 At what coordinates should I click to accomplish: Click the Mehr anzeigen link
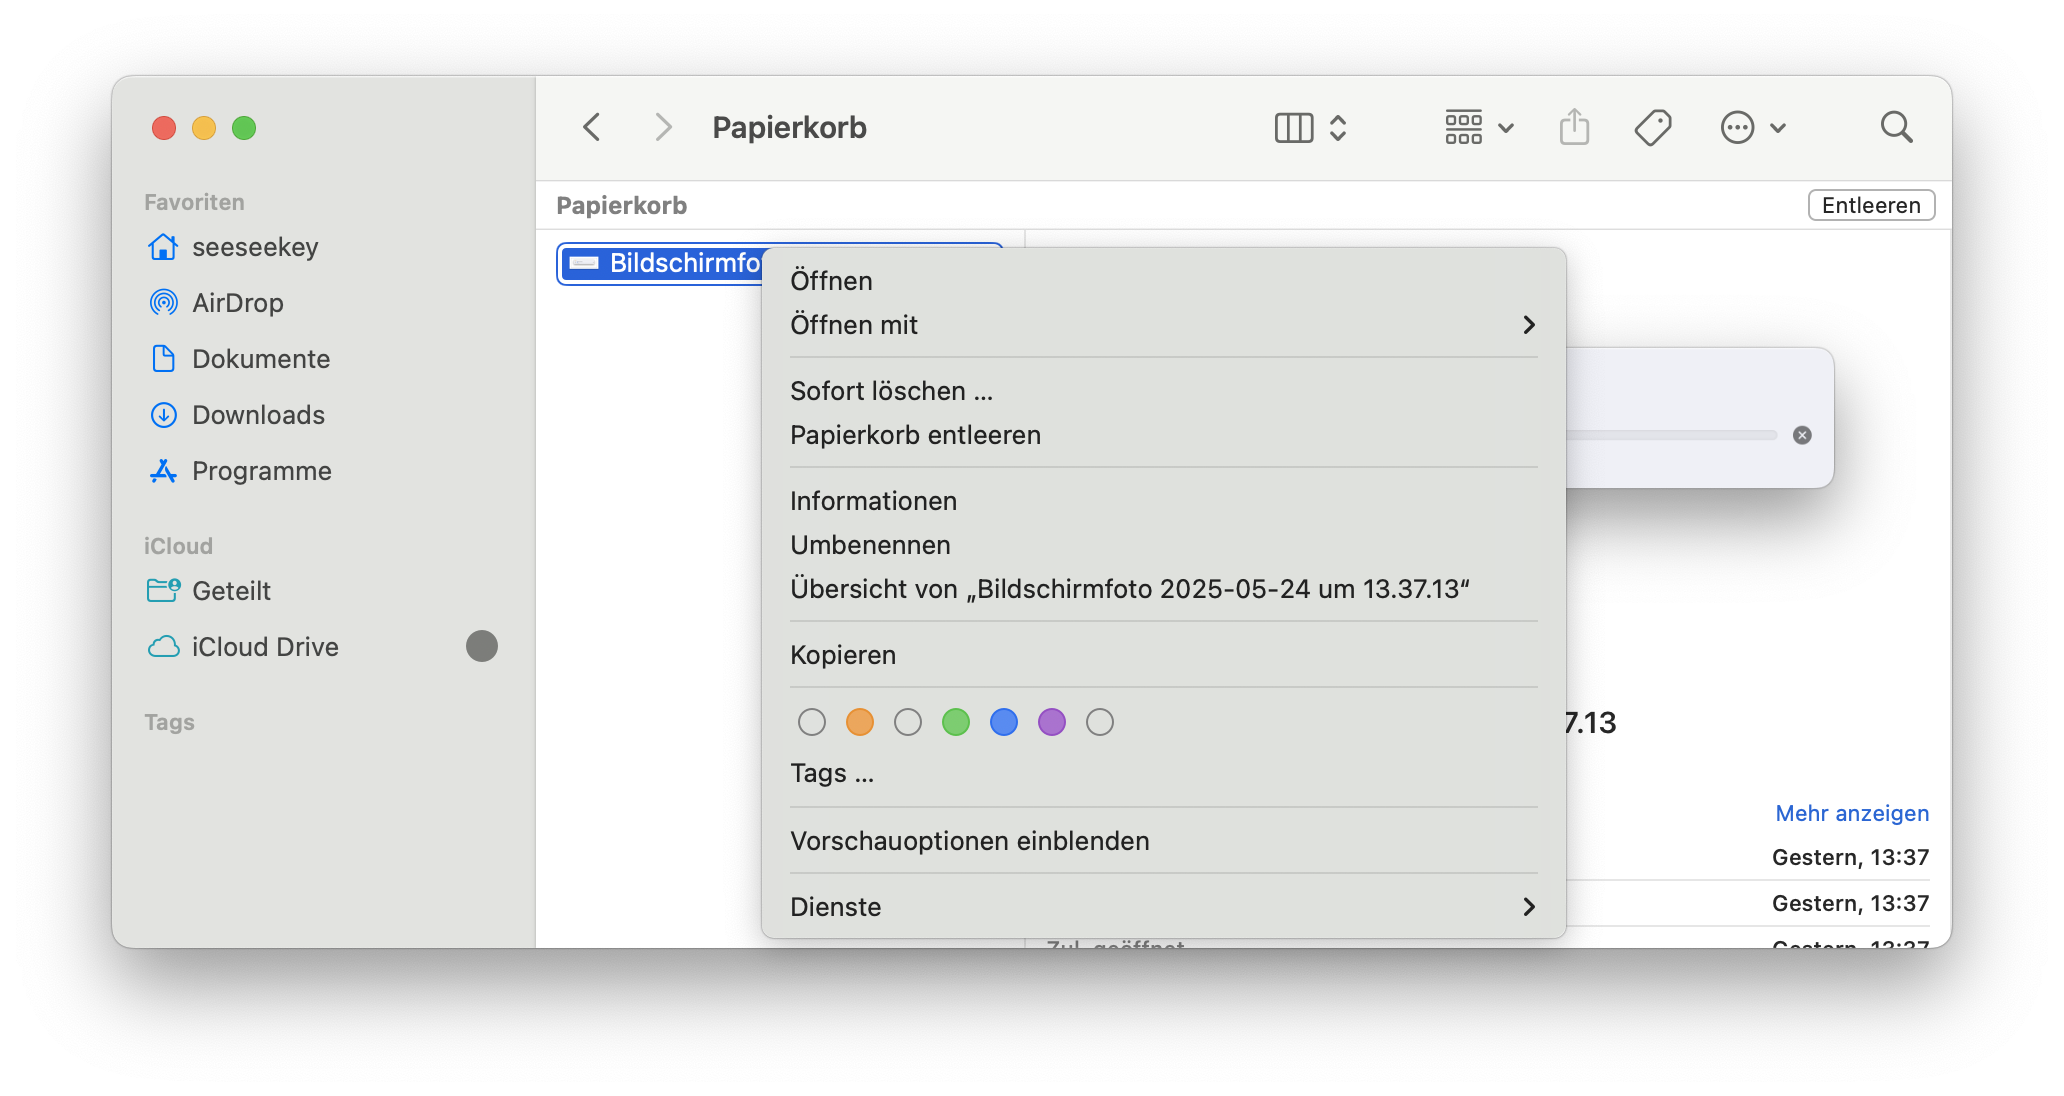coord(1852,813)
